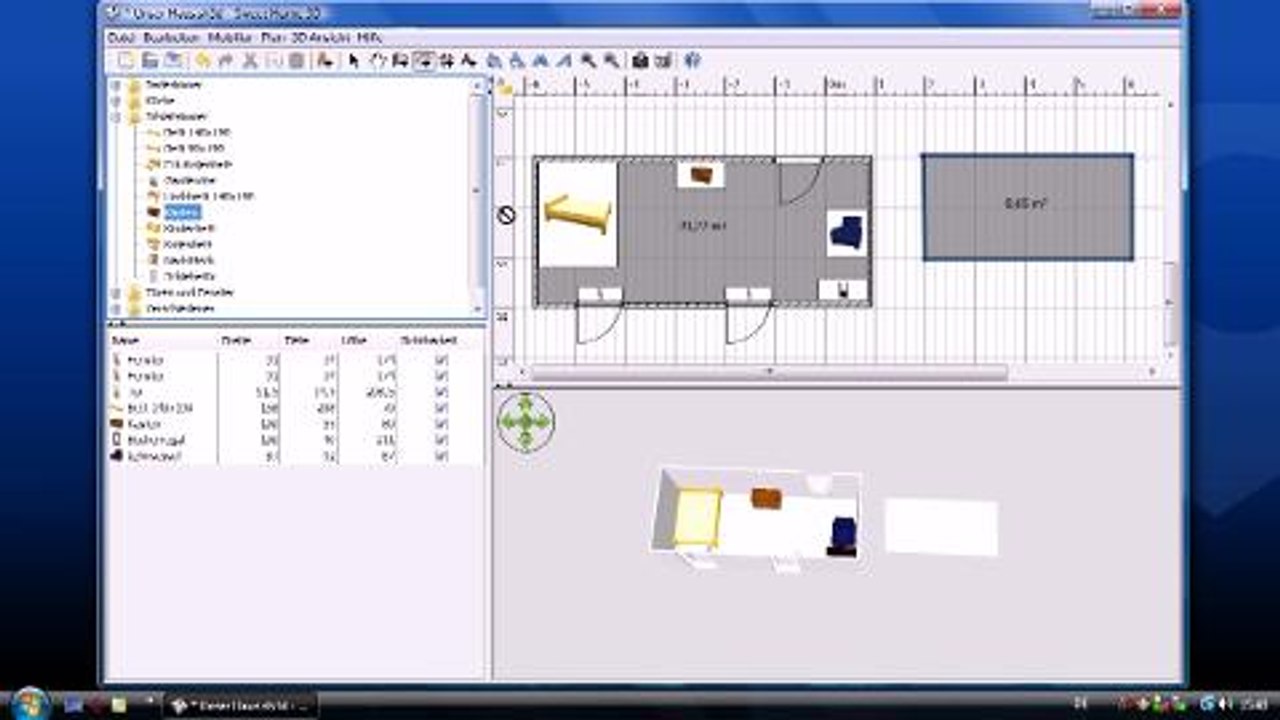Image resolution: width=1280 pixels, height=720 pixels.
Task: Choose the Create walls tool
Action: point(401,61)
